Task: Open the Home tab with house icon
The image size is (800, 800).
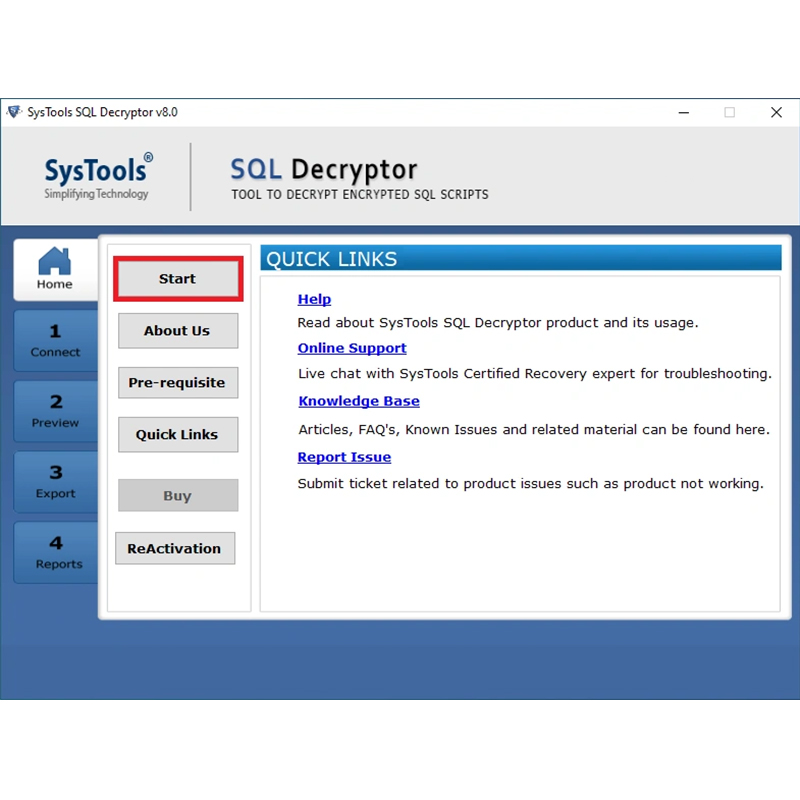Action: click(x=55, y=269)
